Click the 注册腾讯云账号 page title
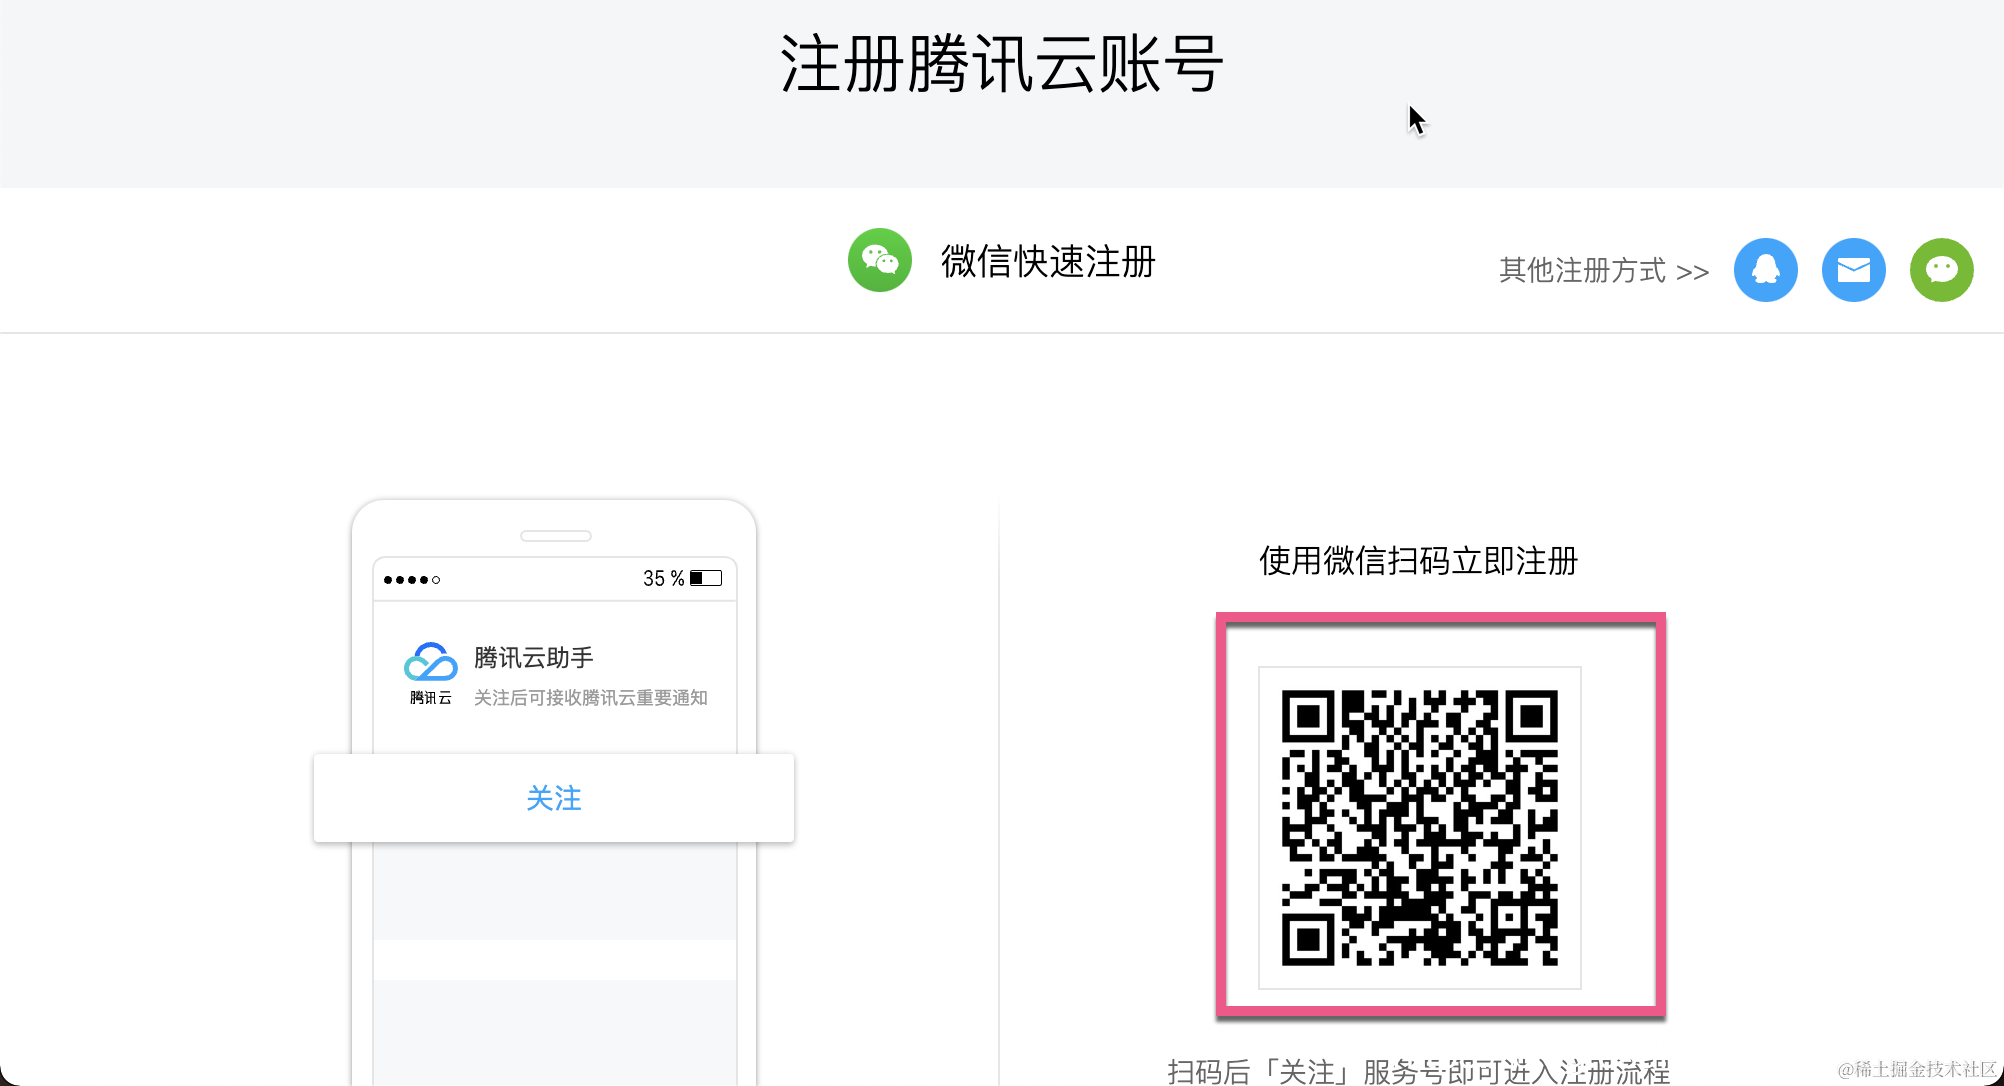 [1001, 64]
